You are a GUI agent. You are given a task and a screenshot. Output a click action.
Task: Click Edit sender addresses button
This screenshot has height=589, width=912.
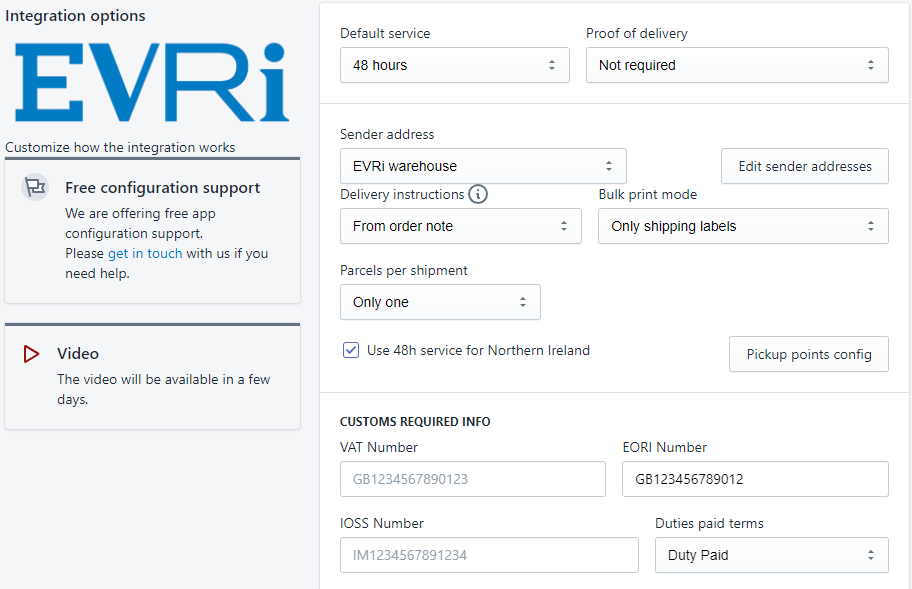(805, 166)
